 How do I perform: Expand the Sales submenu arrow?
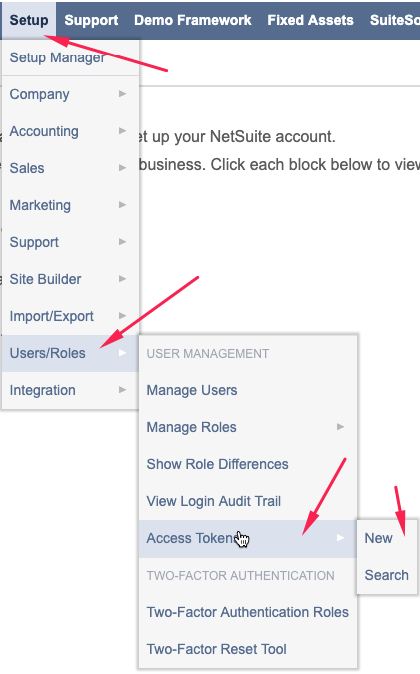(123, 168)
